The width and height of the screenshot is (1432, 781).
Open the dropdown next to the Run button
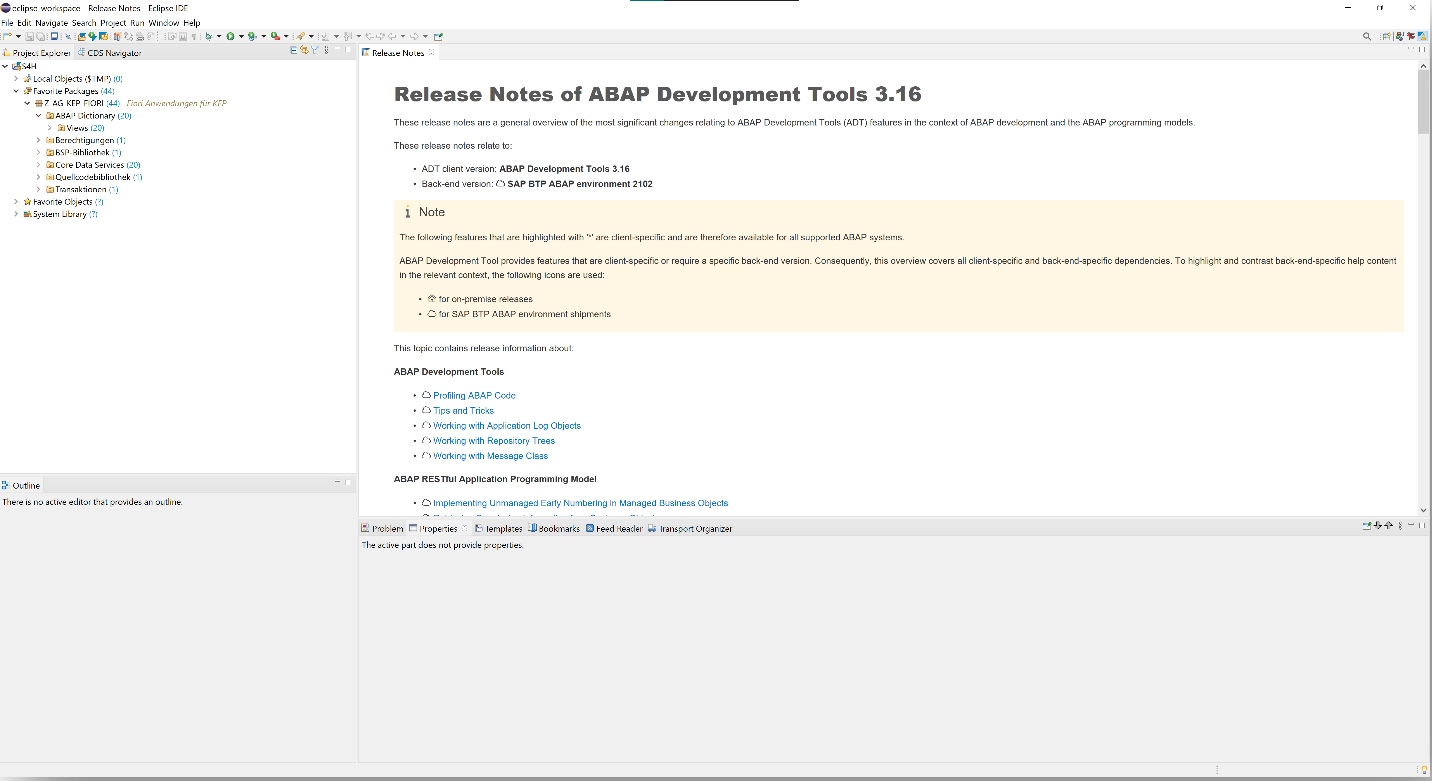click(241, 35)
